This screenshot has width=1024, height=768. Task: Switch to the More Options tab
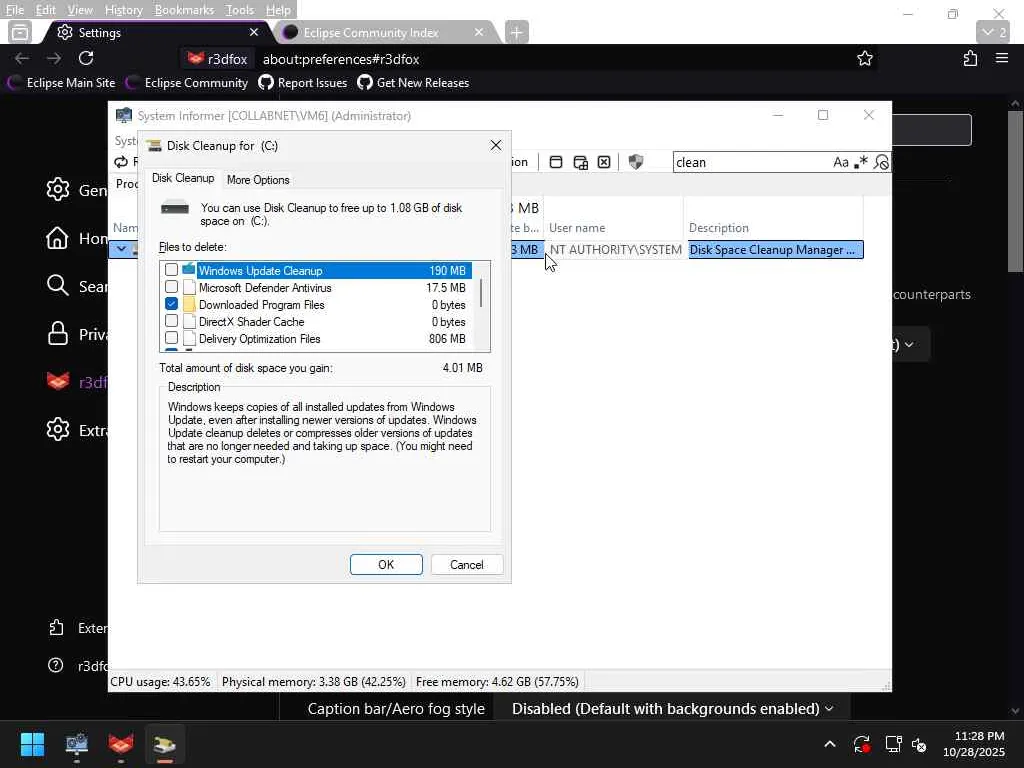point(258,180)
